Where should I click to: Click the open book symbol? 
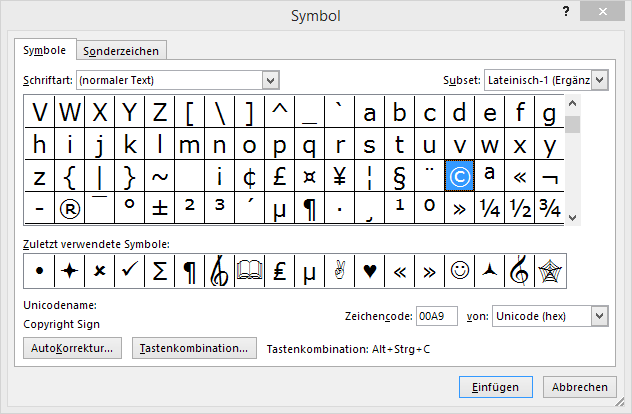(x=248, y=270)
